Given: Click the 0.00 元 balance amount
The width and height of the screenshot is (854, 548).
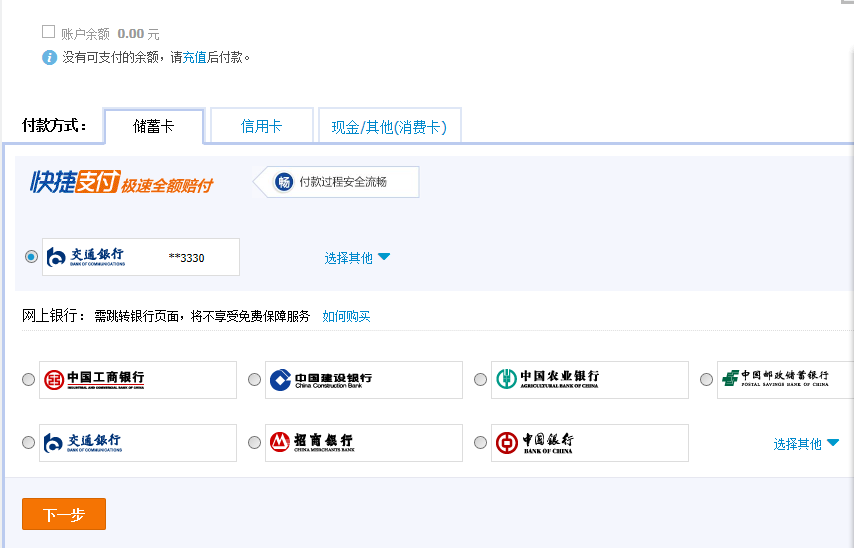Looking at the screenshot, I should [138, 34].
